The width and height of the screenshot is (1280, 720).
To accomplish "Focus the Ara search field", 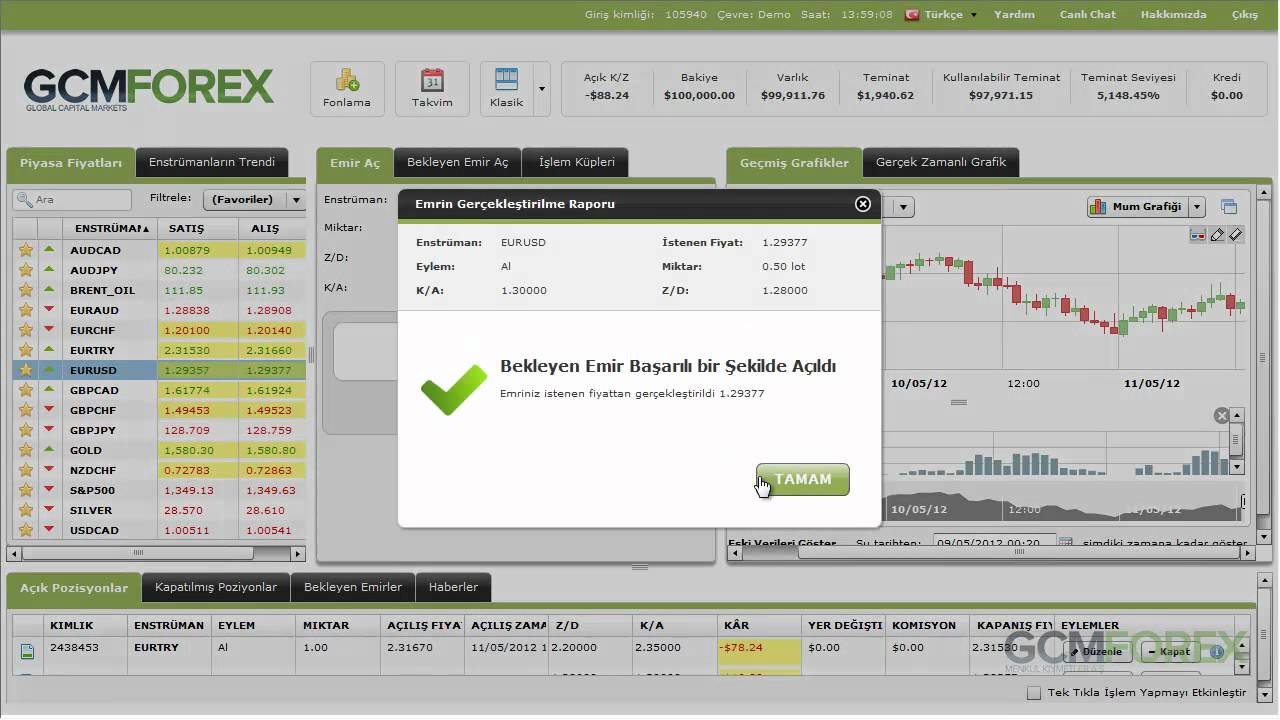I will coord(73,200).
